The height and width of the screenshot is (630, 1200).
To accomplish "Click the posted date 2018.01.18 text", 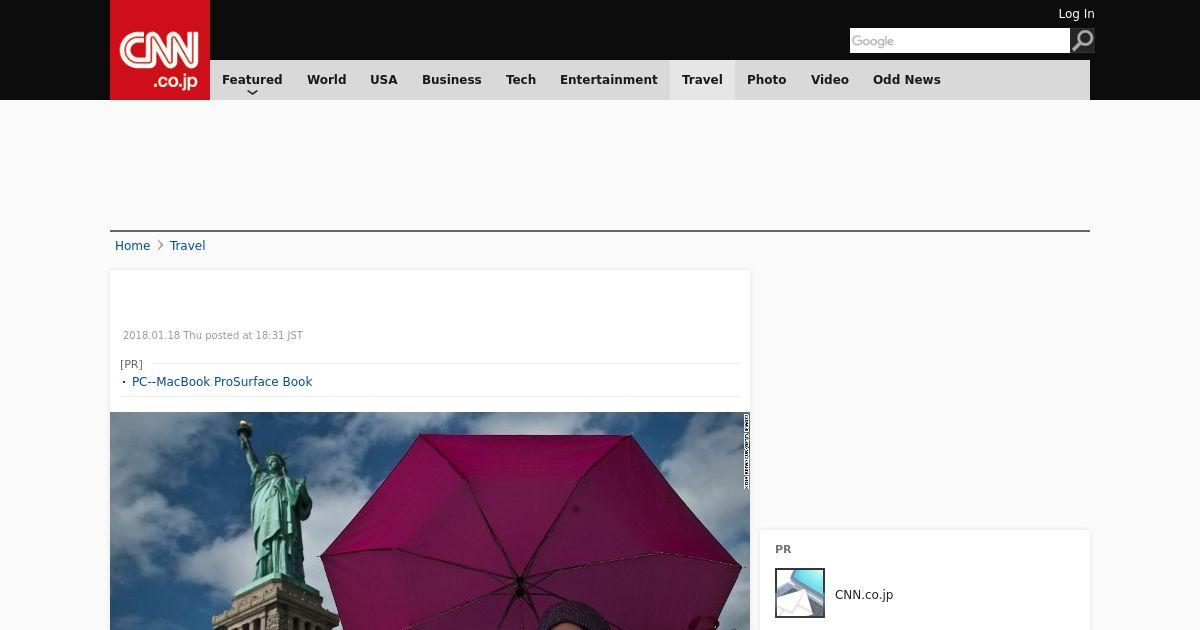I will pos(213,336).
